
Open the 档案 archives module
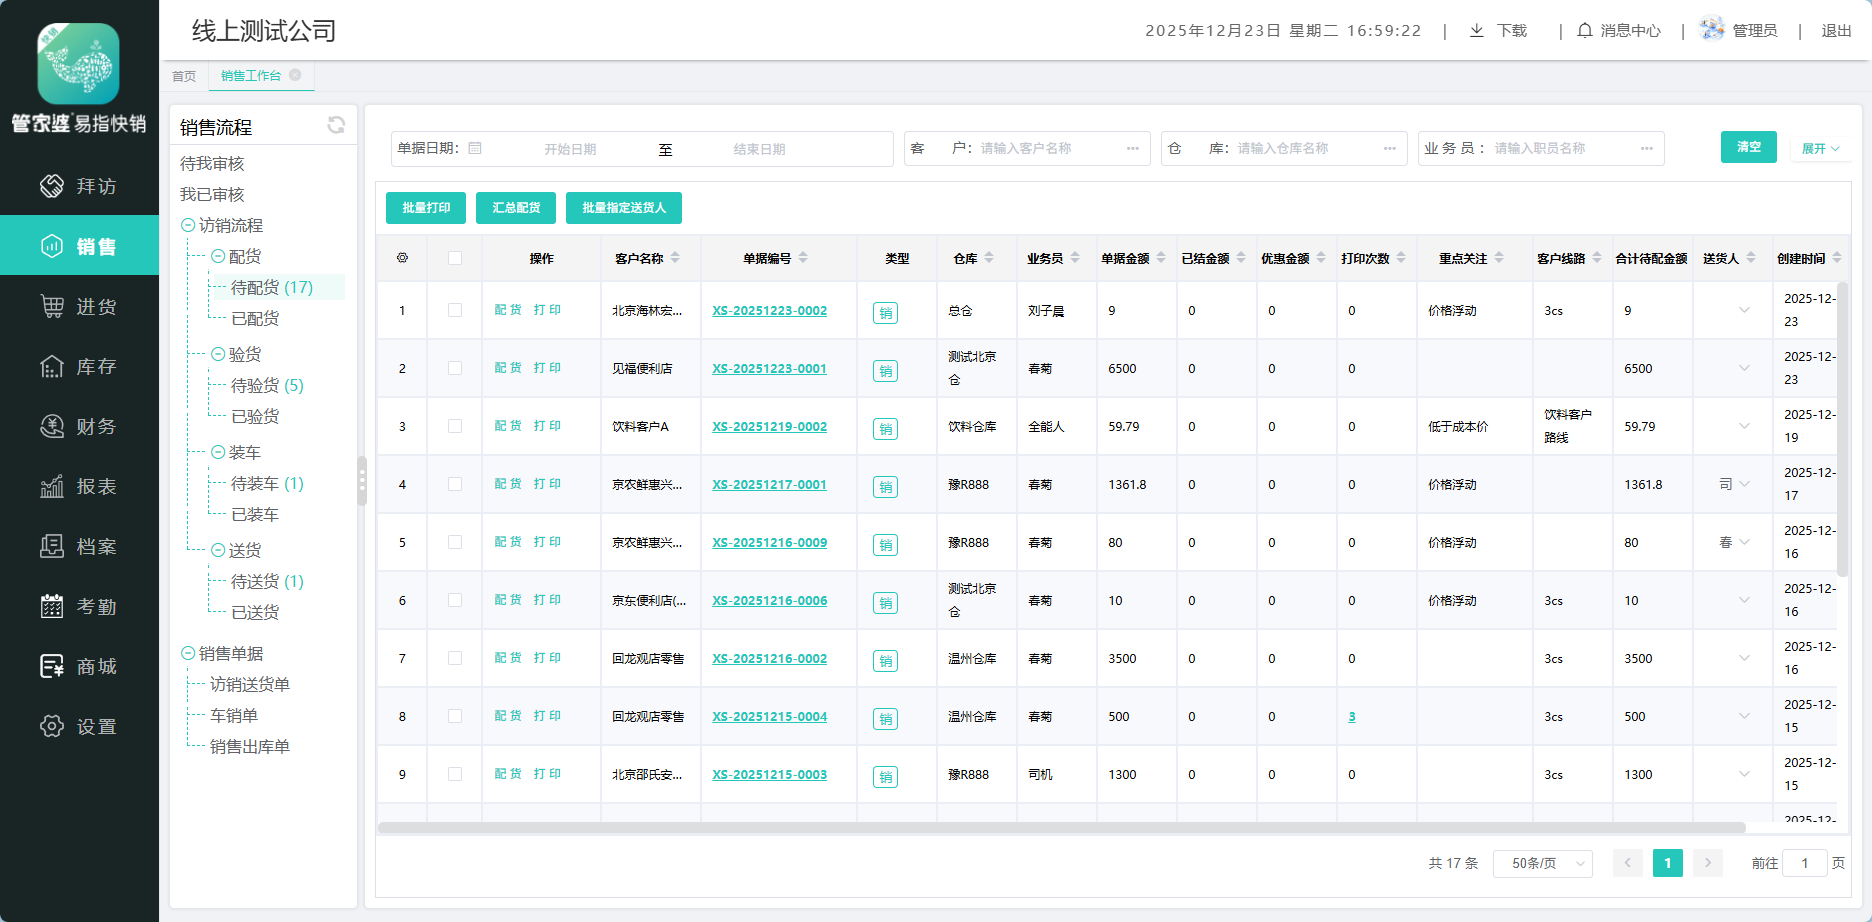click(79, 546)
